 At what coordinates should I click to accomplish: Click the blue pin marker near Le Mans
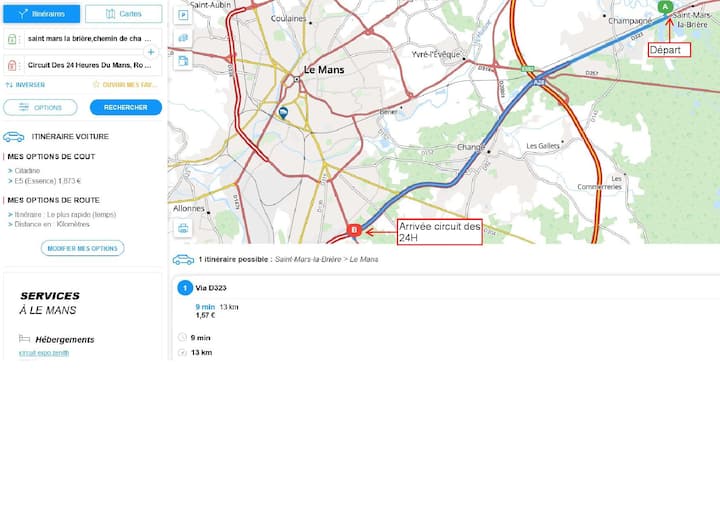pyautogui.click(x=283, y=113)
